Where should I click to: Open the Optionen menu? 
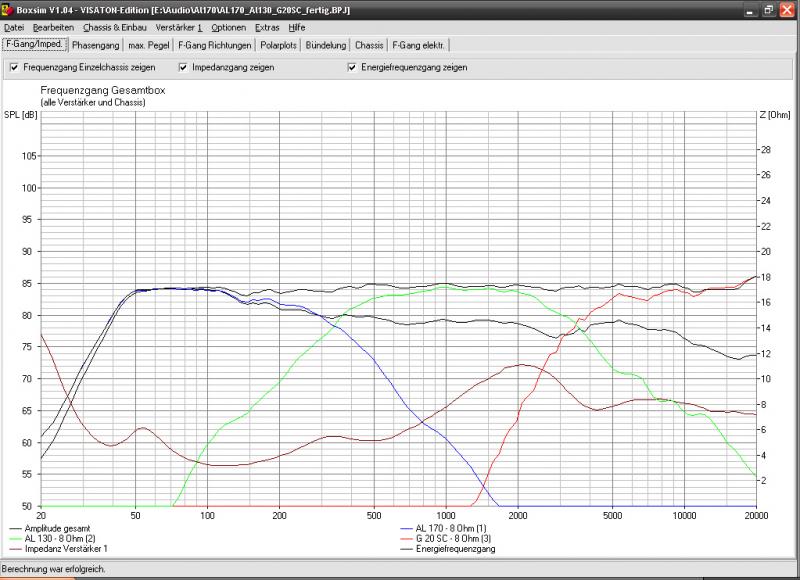[229, 28]
